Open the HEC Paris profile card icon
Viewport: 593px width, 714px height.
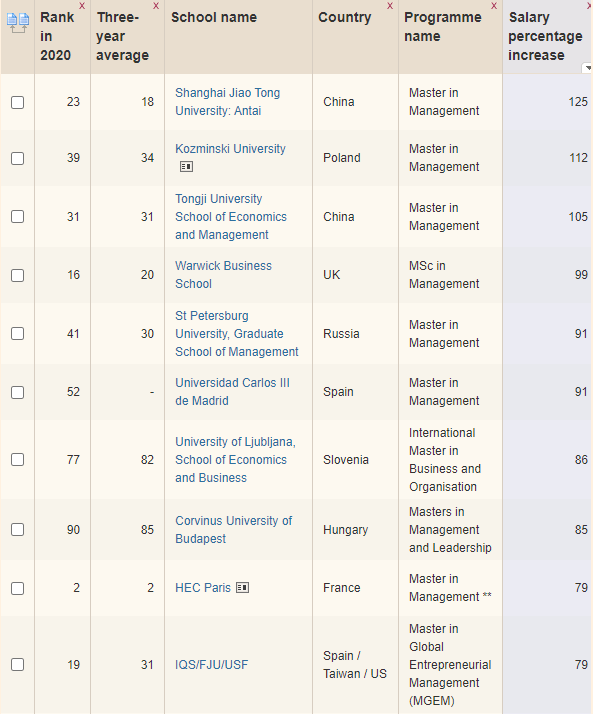click(x=242, y=588)
